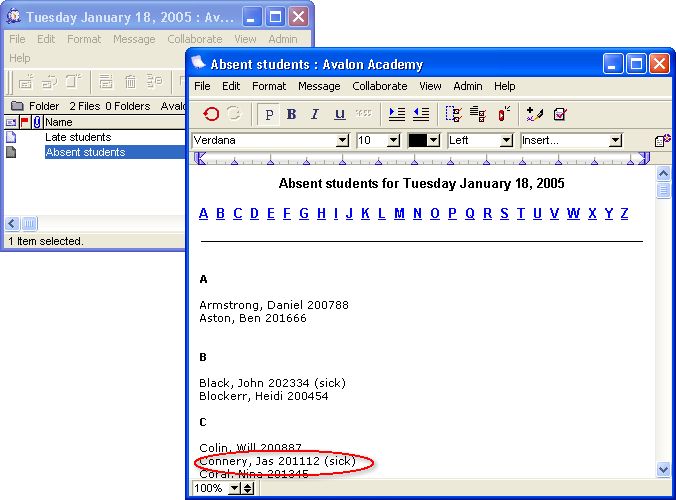Click the paperclip attachment column icon

37,122
